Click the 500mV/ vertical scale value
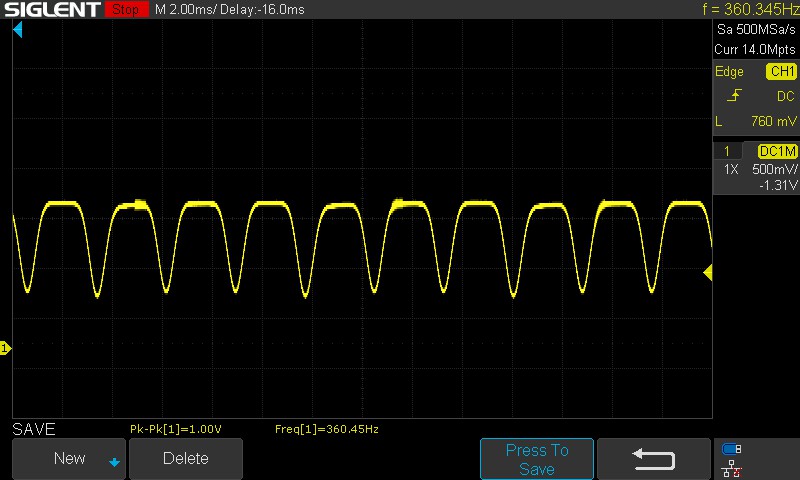The image size is (800, 480). [x=774, y=169]
